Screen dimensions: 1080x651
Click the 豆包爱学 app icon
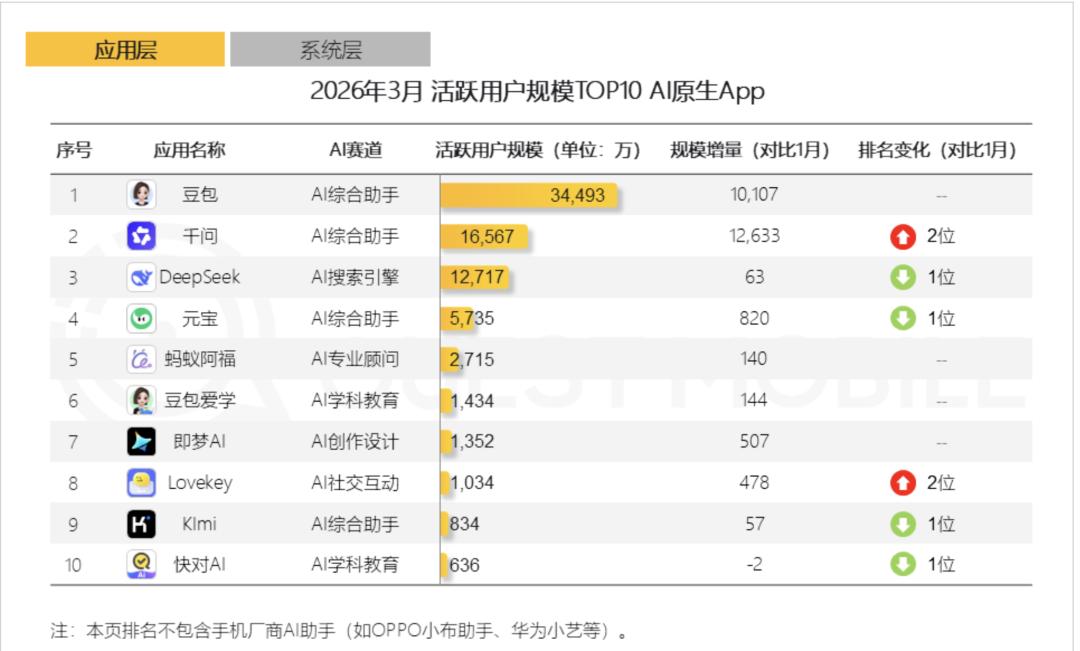(141, 400)
